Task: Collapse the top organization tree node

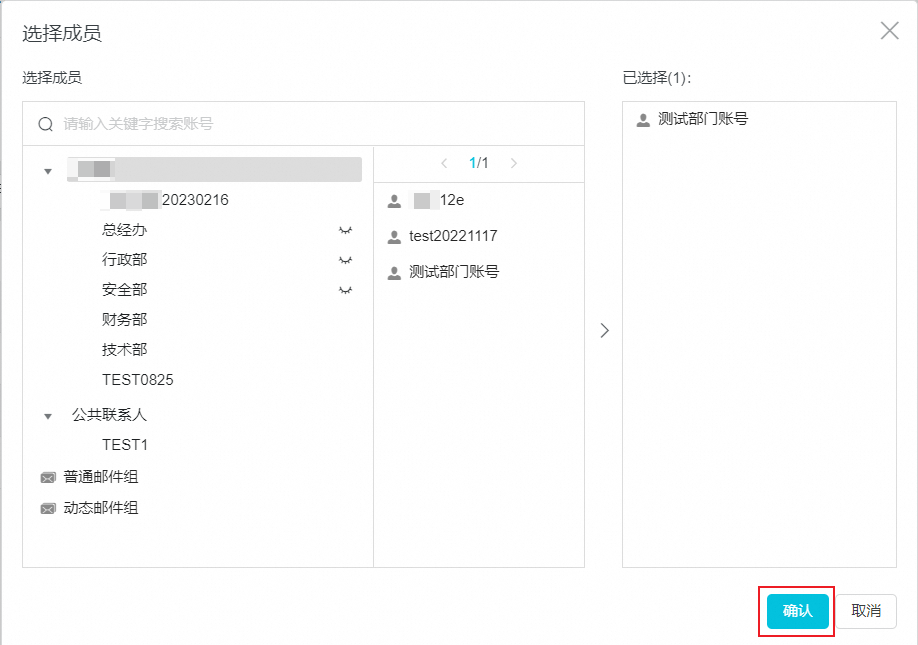Action: [x=48, y=171]
